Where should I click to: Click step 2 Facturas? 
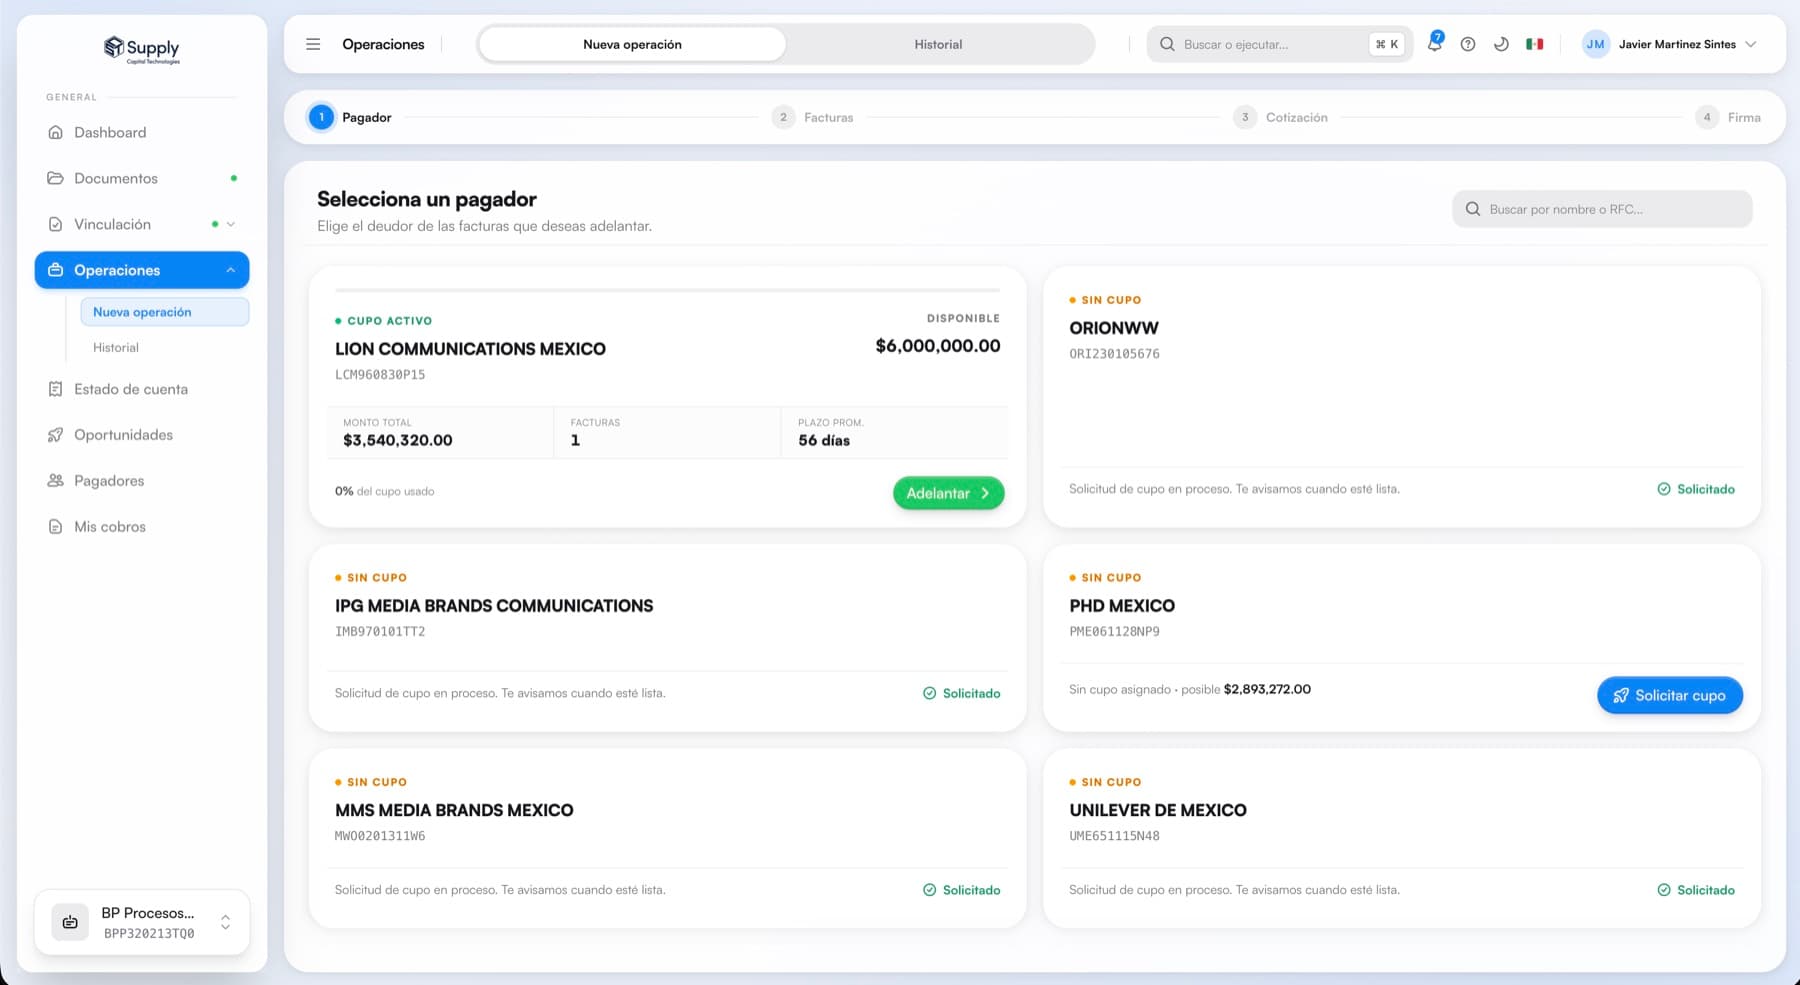click(813, 117)
